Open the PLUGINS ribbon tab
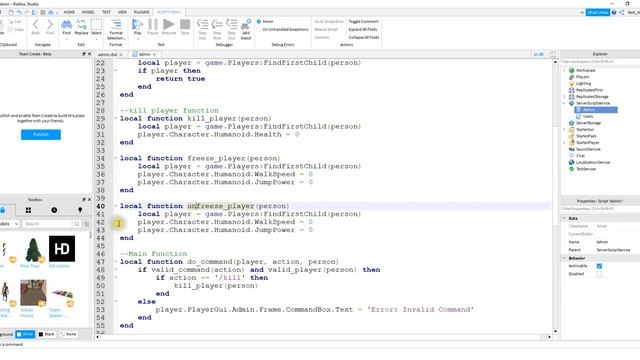This screenshot has width=640, height=360. pos(142,12)
